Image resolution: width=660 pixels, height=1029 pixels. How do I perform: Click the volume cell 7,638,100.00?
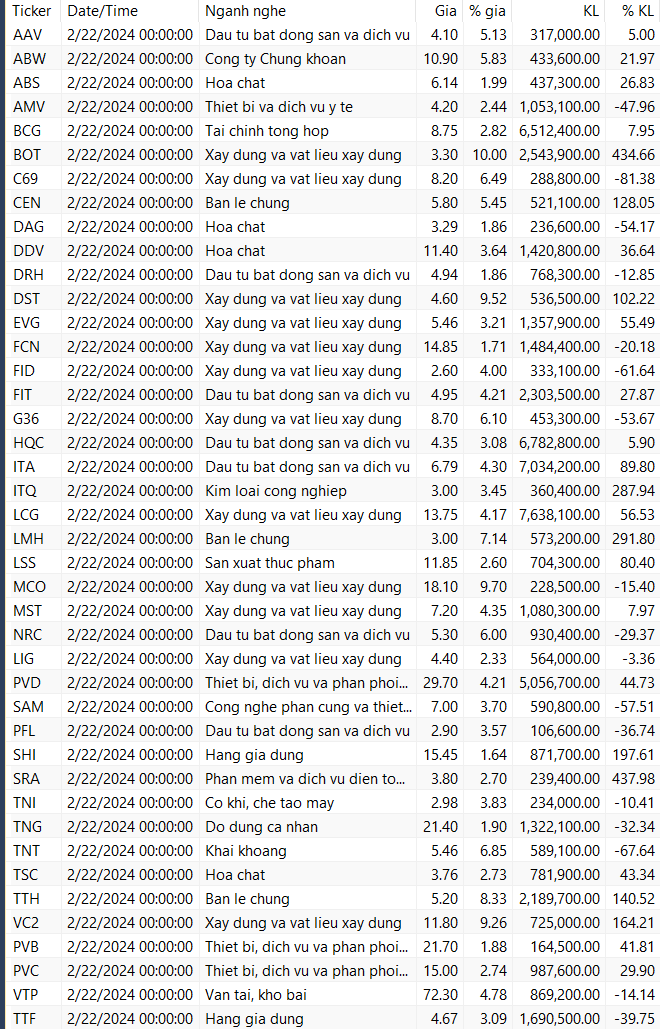pyautogui.click(x=559, y=515)
